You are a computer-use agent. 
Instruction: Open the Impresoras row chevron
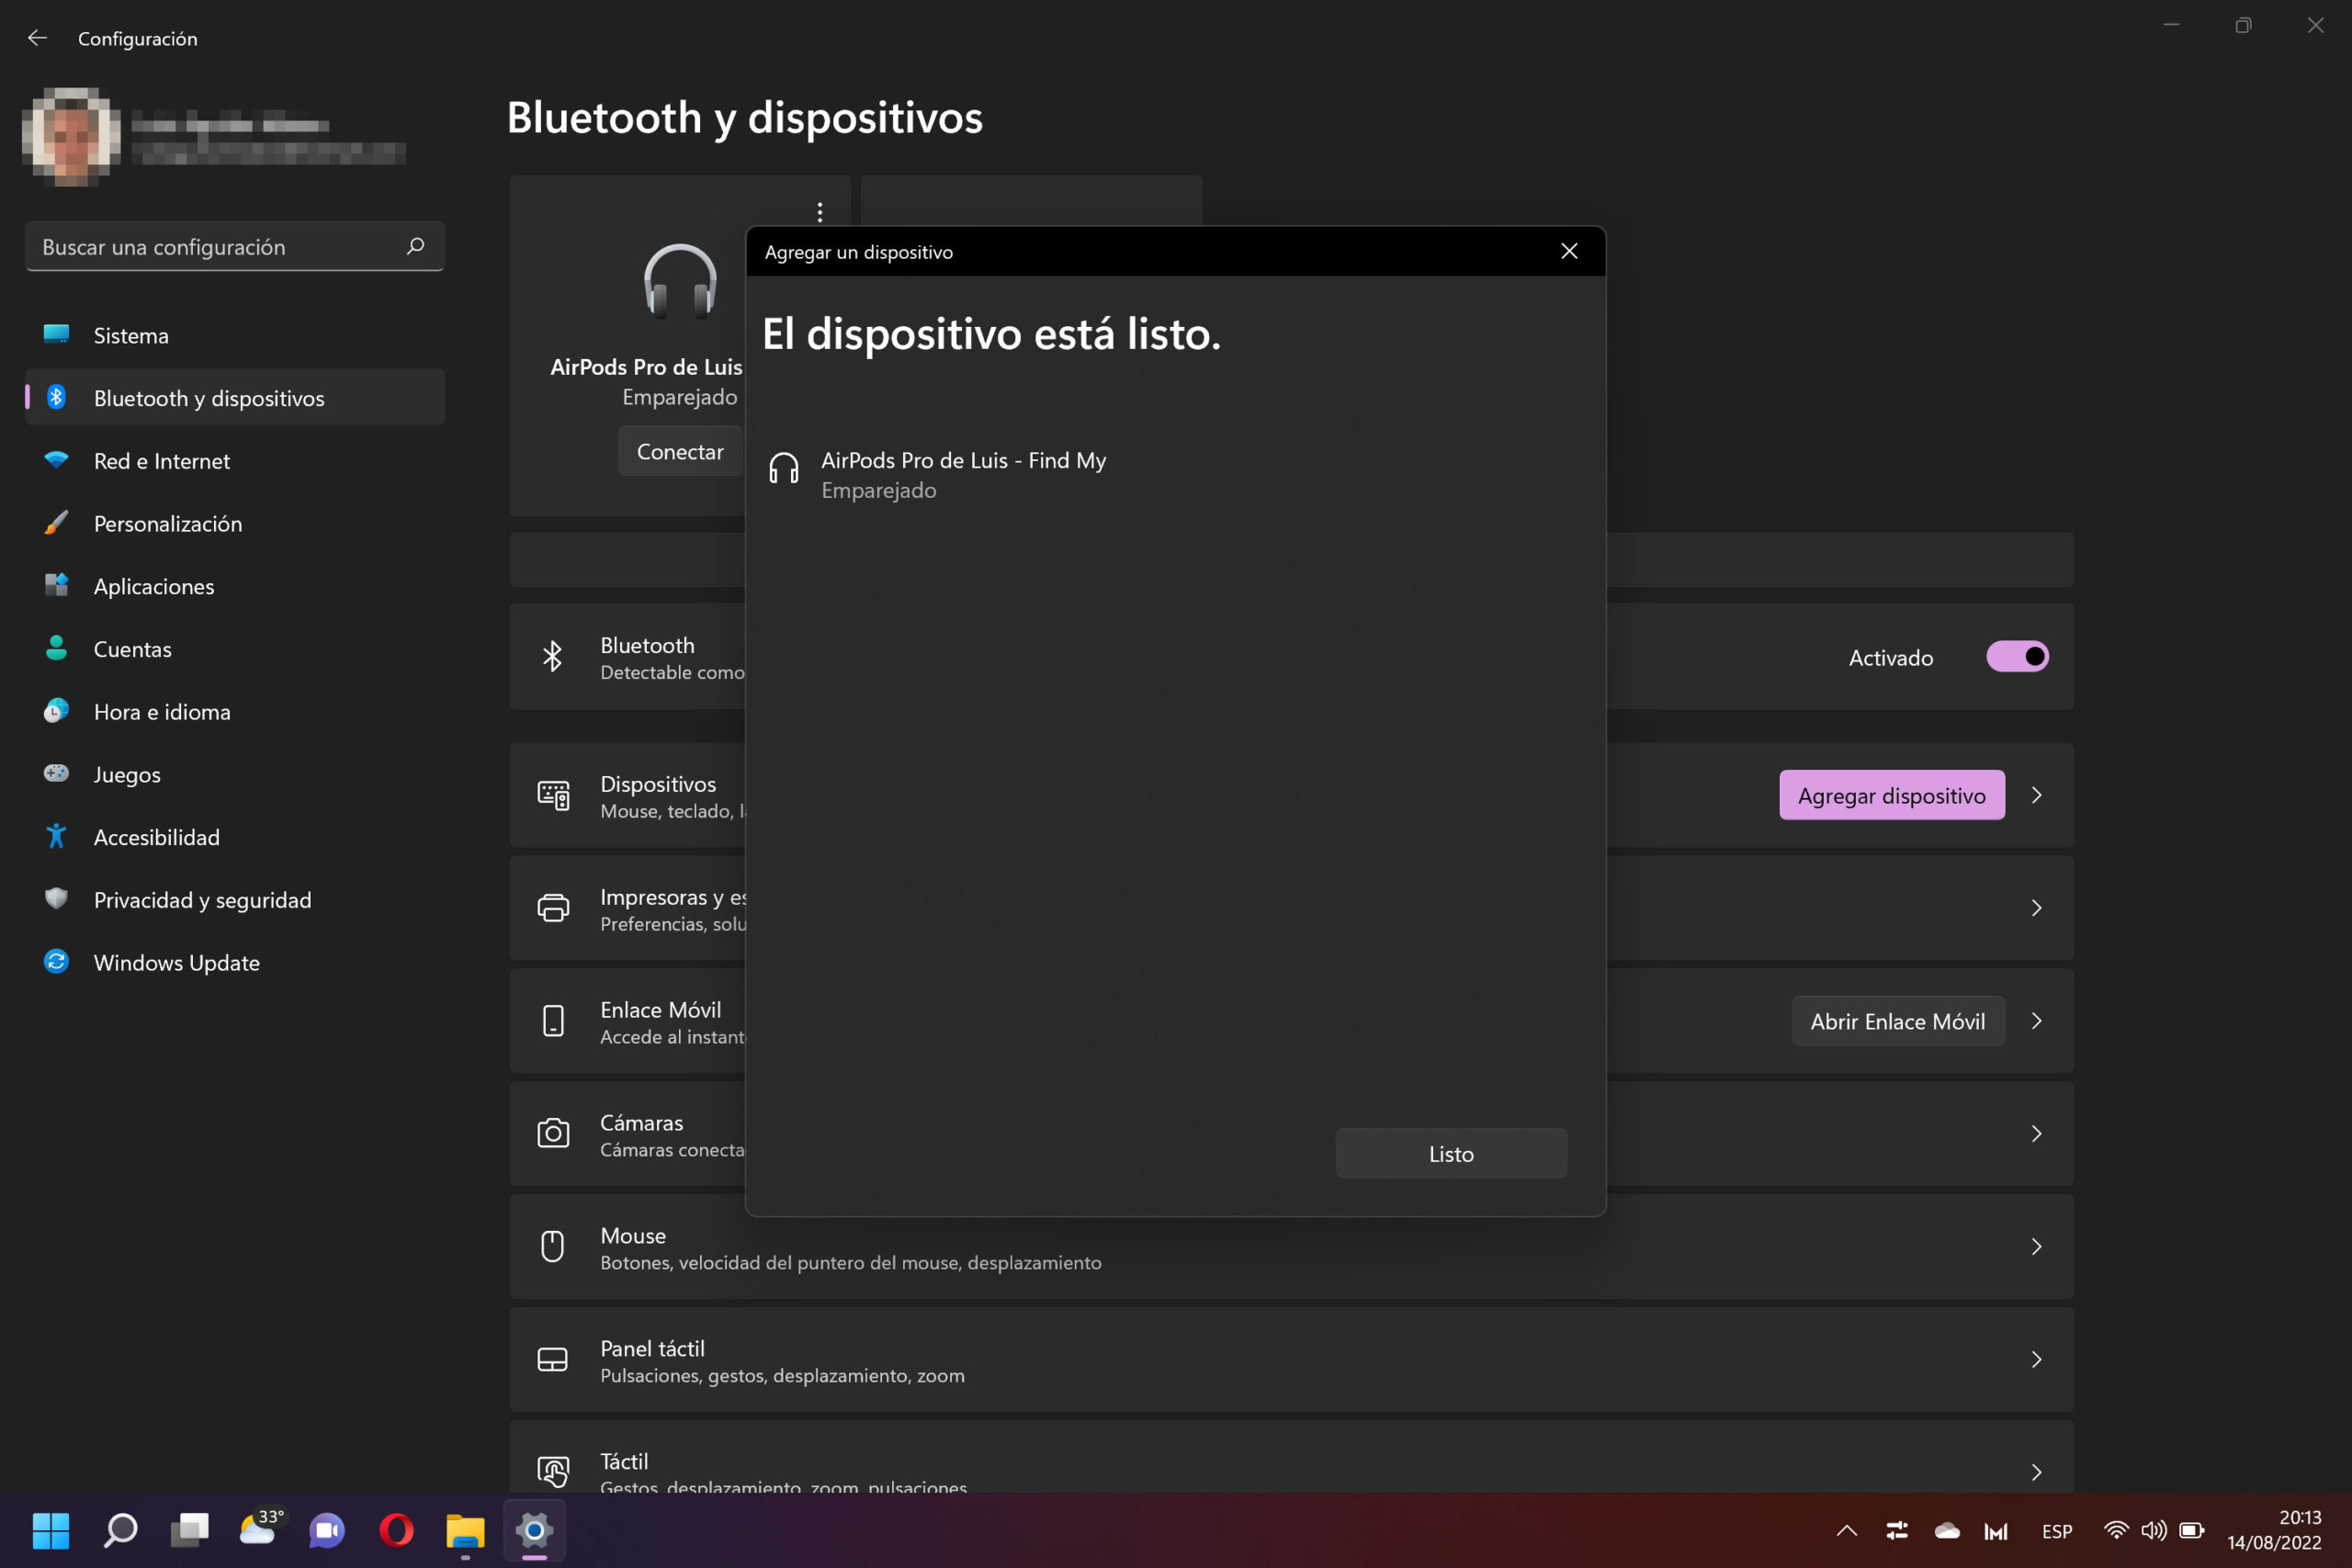(2036, 908)
